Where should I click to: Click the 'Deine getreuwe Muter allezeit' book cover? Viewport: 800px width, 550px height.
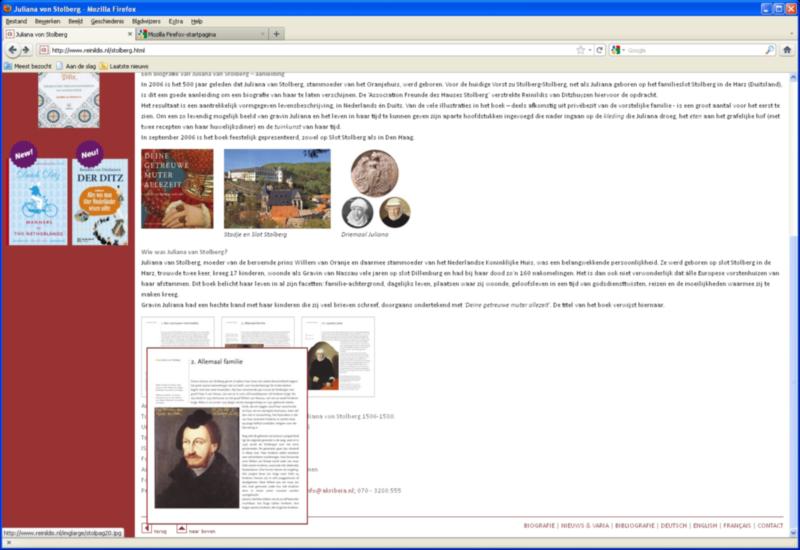177,188
